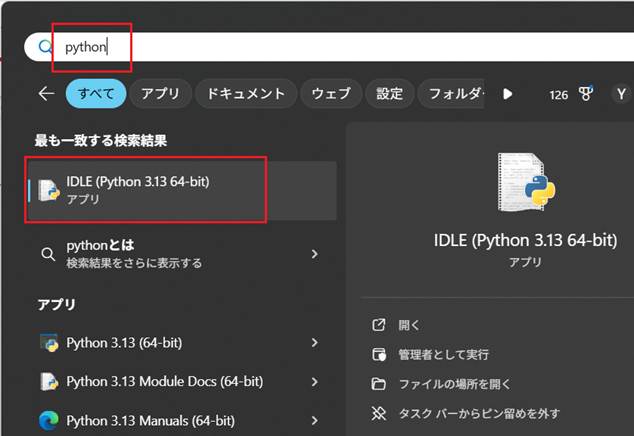Expand Python 3.13 Module Docs chevron

click(x=314, y=382)
